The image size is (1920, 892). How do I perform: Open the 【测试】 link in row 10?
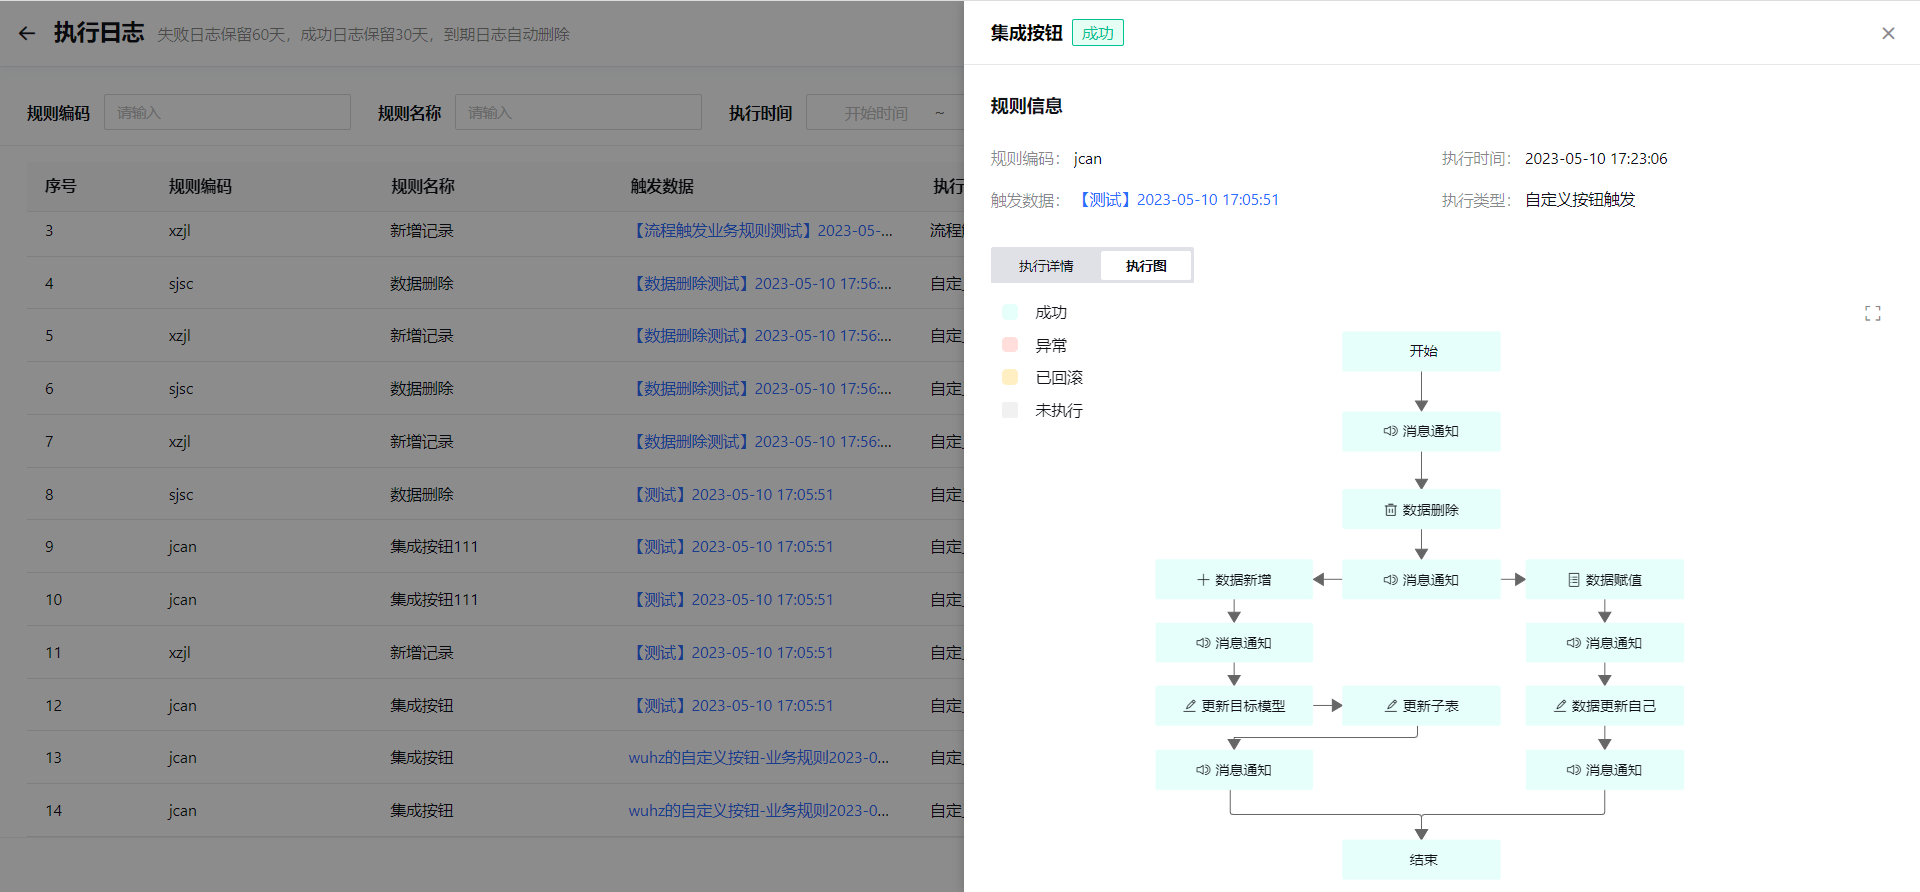point(731,600)
